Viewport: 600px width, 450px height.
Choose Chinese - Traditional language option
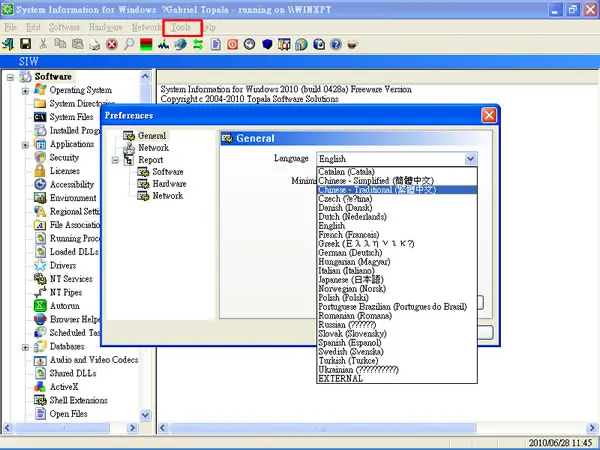coord(397,190)
